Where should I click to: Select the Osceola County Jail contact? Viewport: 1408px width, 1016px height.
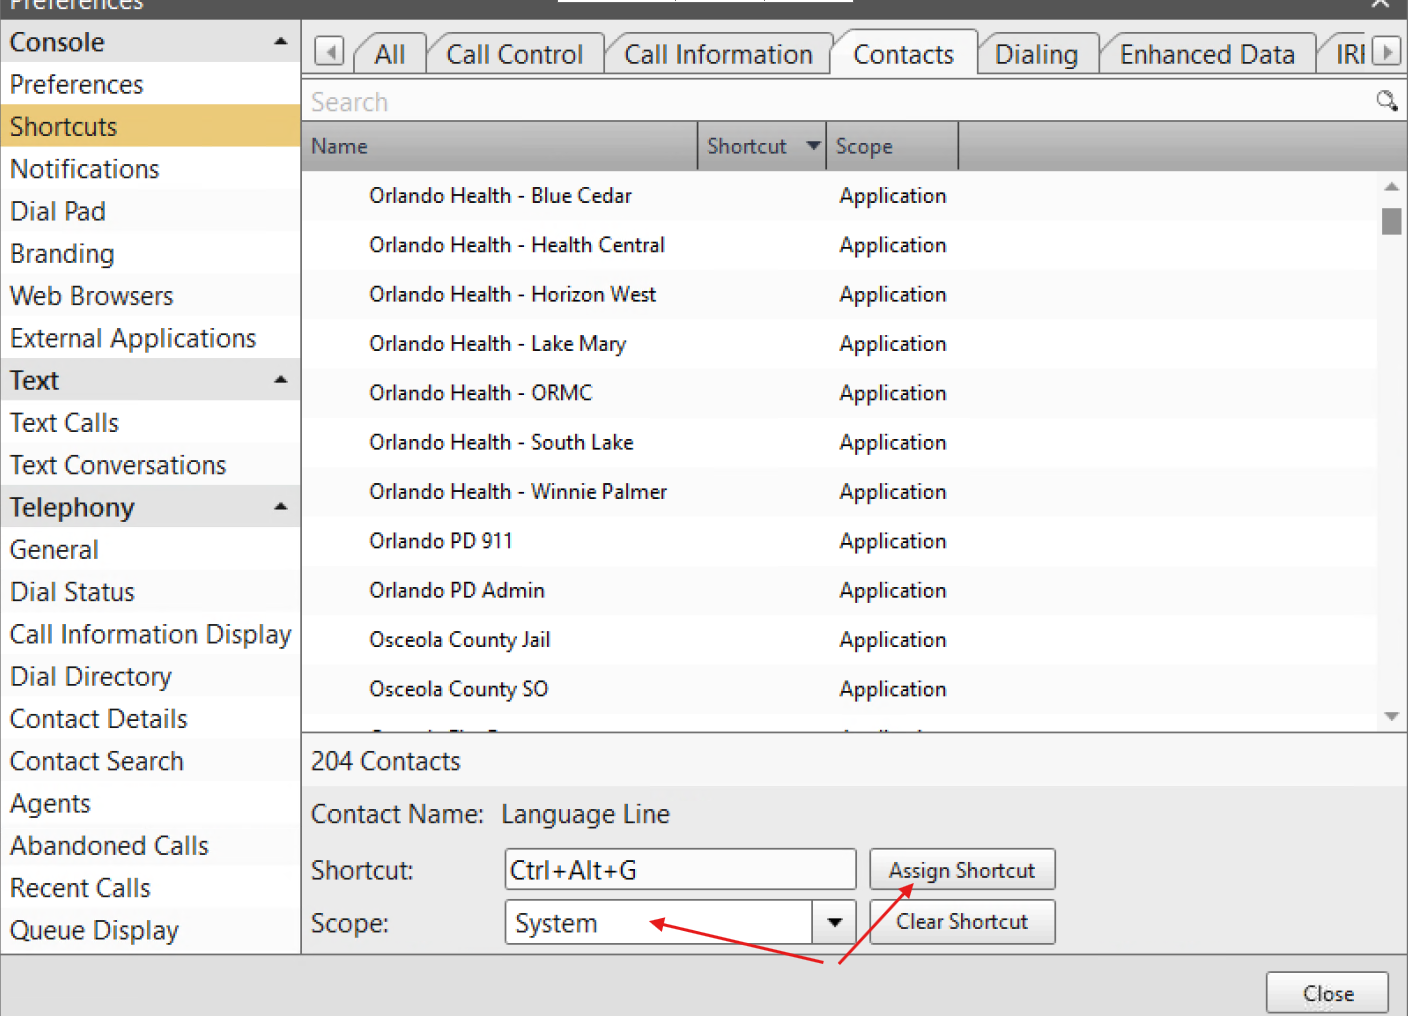(x=840, y=640)
